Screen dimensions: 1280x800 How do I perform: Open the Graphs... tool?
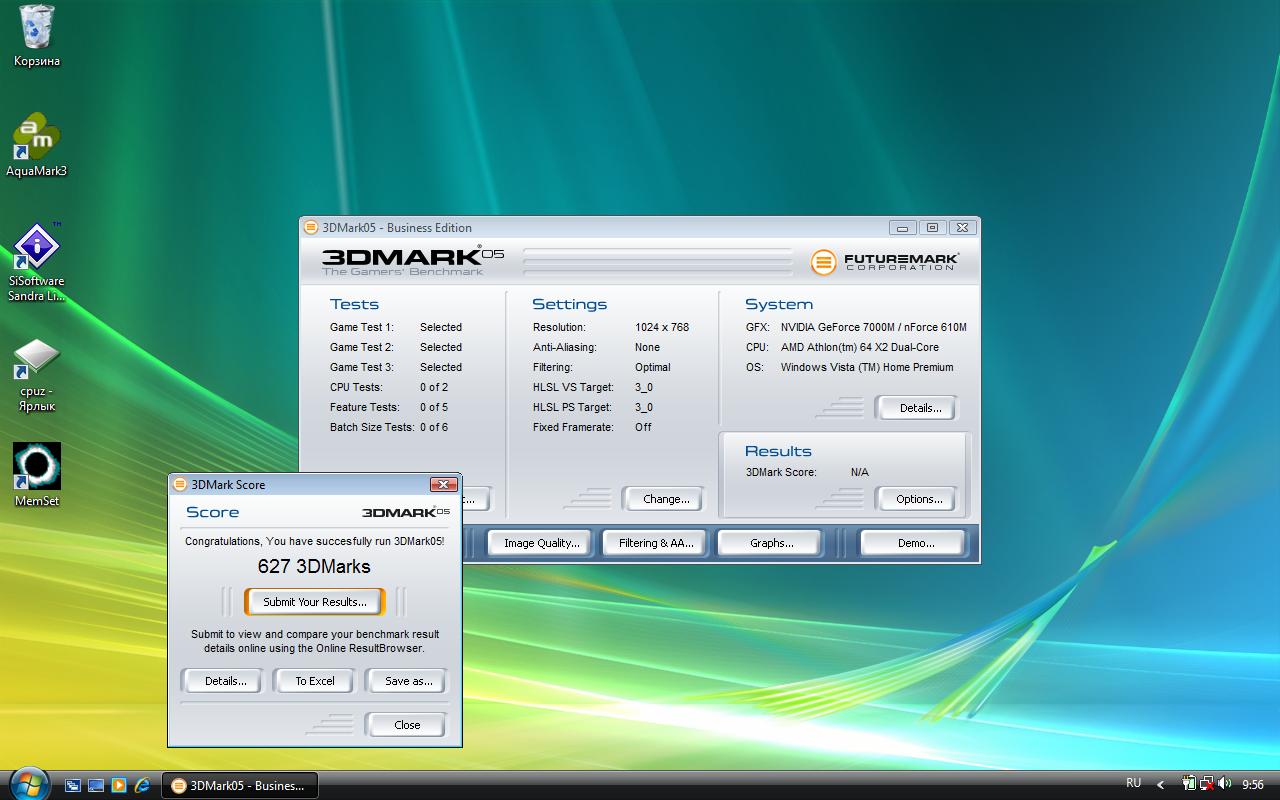[x=771, y=543]
